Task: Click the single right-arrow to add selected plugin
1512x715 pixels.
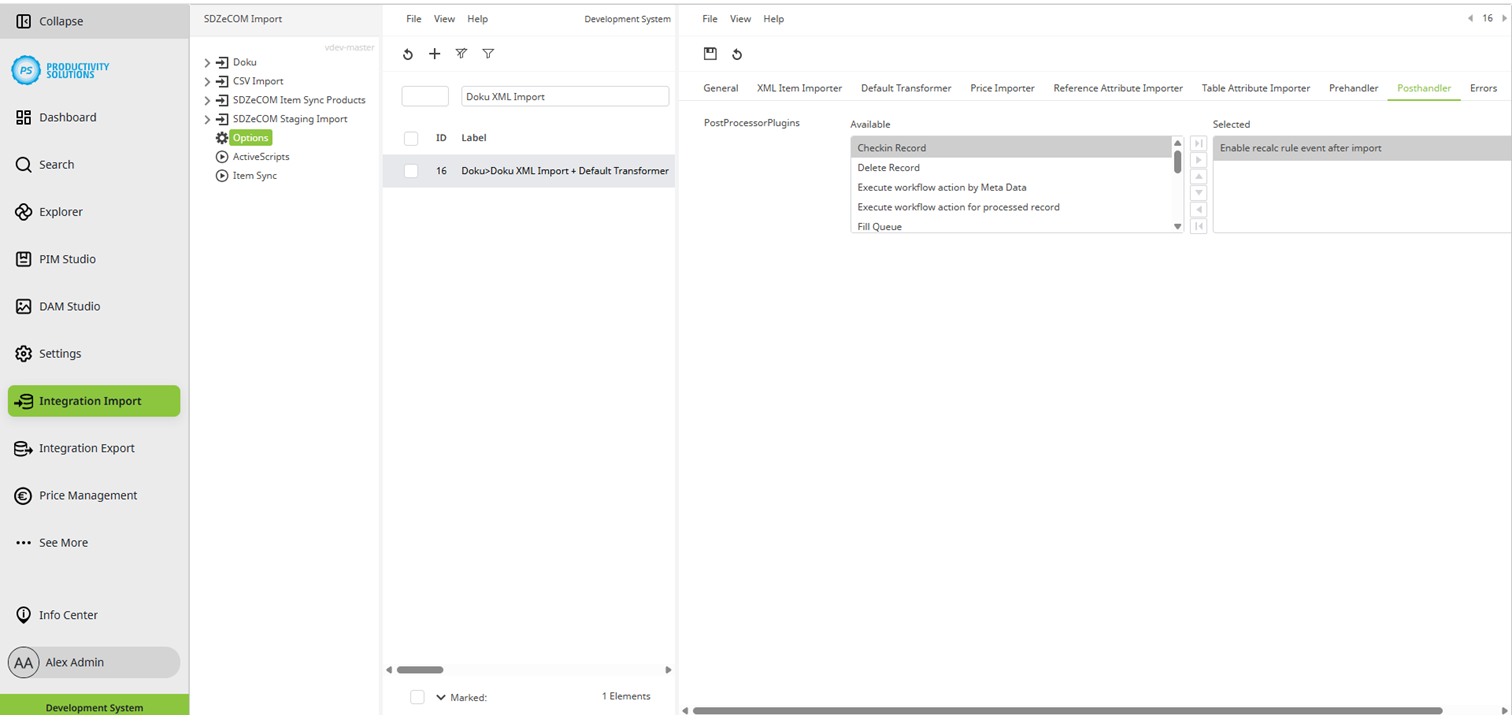Action: pyautogui.click(x=1198, y=160)
